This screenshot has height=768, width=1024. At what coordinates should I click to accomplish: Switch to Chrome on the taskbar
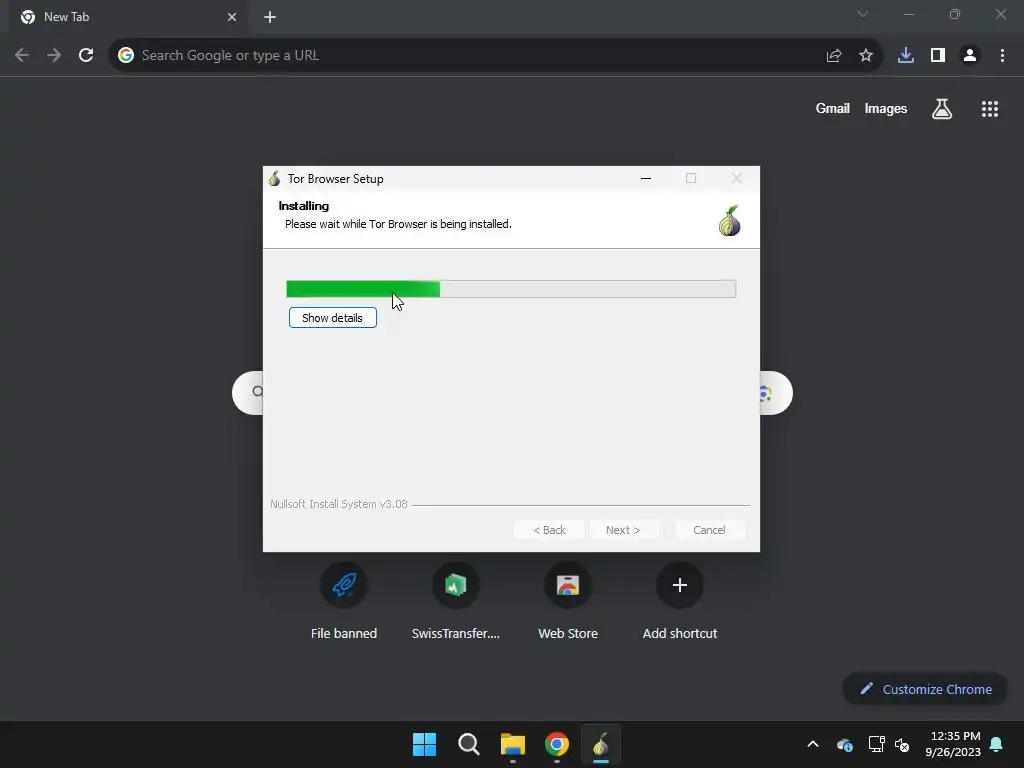tap(557, 744)
